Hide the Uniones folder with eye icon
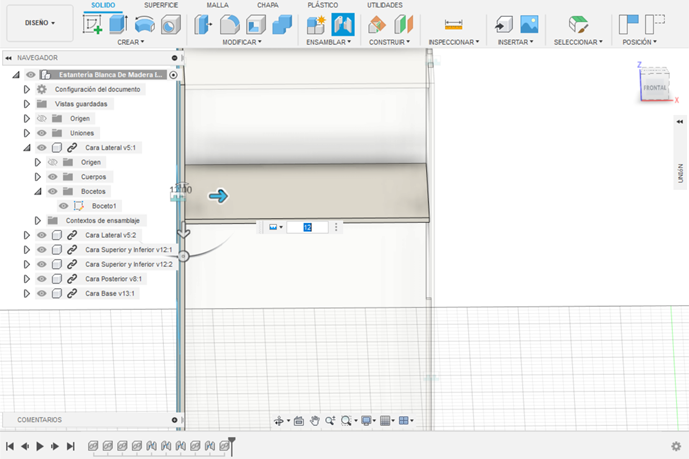Image resolution: width=689 pixels, height=459 pixels. click(42, 133)
